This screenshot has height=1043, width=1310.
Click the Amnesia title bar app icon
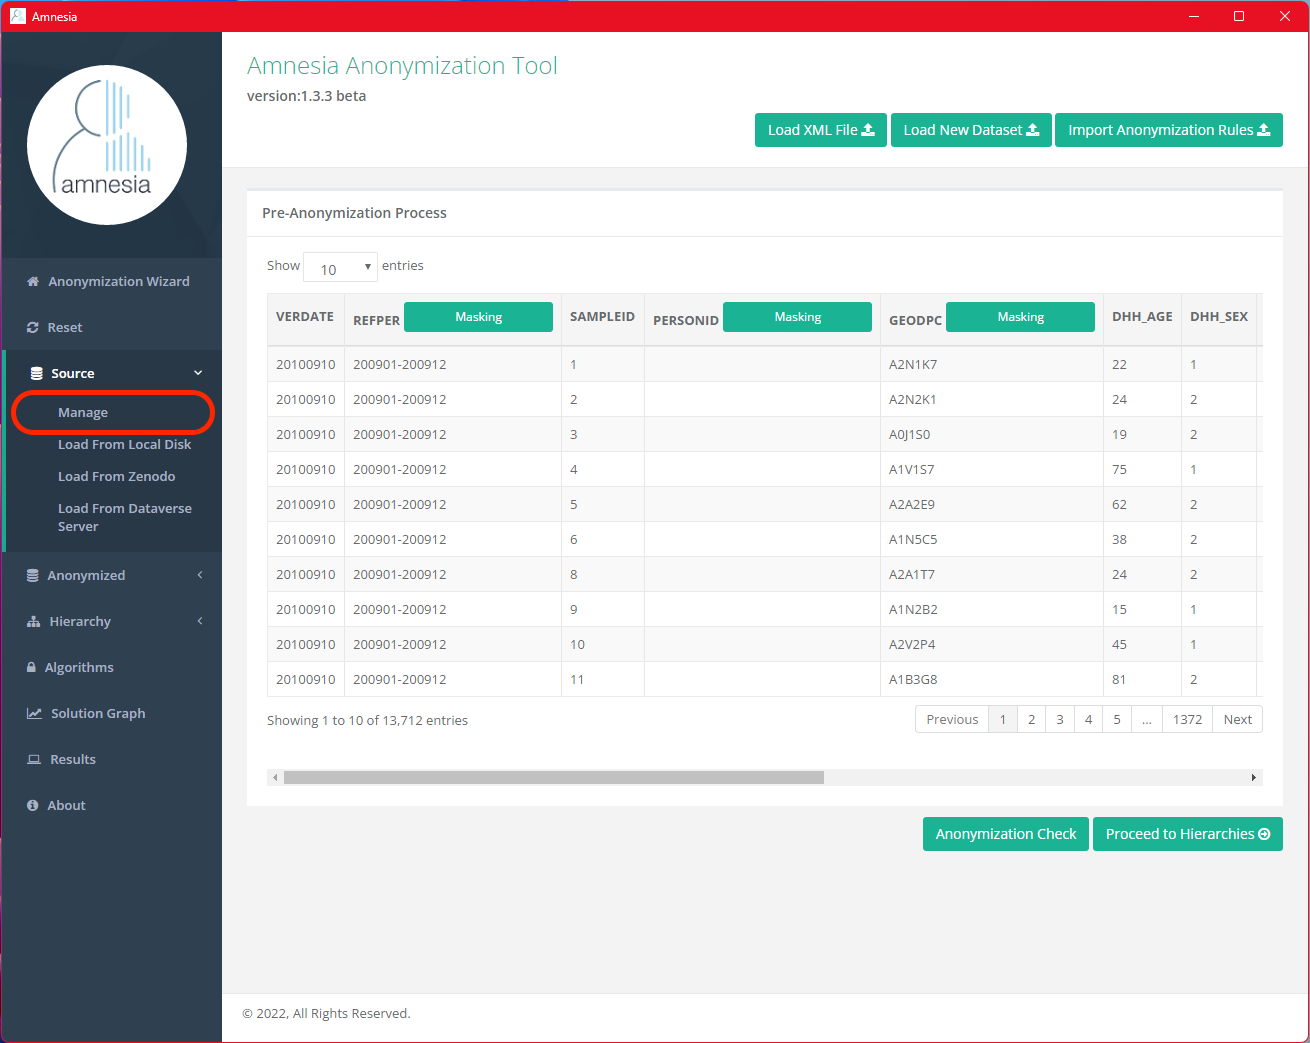(x=18, y=16)
